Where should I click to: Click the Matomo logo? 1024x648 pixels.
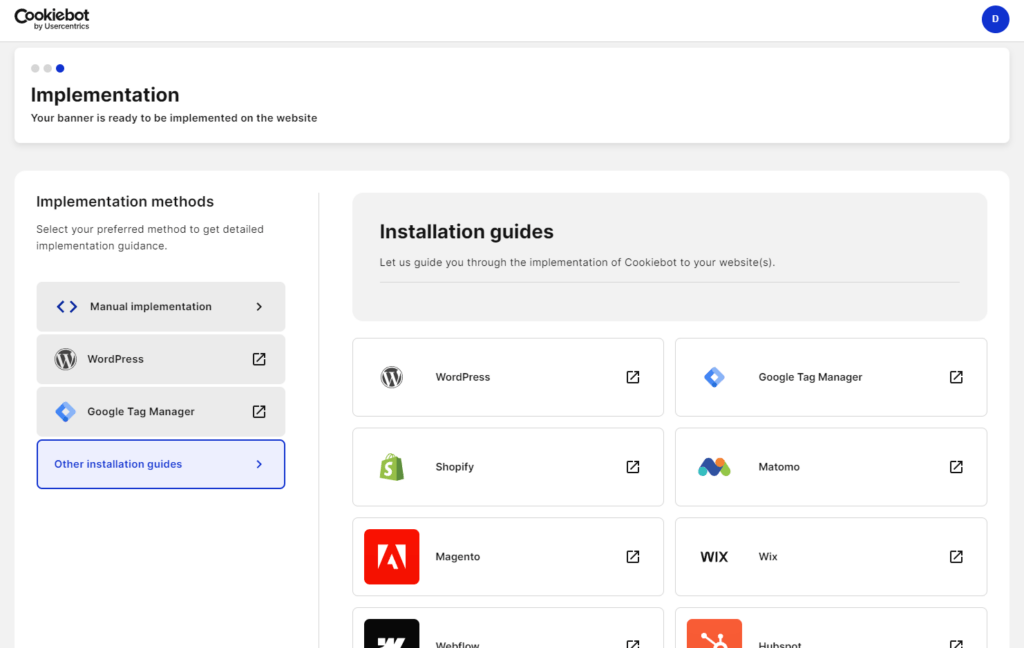click(714, 467)
